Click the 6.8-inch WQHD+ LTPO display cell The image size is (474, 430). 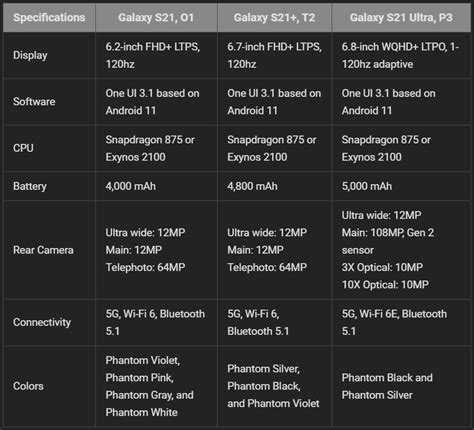click(x=400, y=55)
